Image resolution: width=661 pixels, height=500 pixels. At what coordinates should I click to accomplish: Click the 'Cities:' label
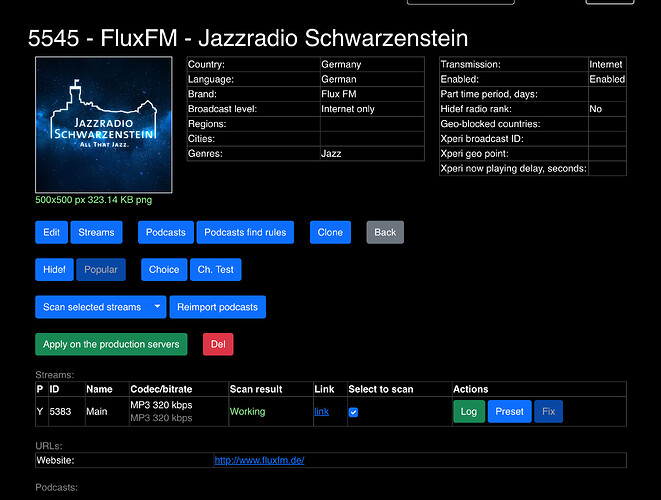pyautogui.click(x=202, y=139)
